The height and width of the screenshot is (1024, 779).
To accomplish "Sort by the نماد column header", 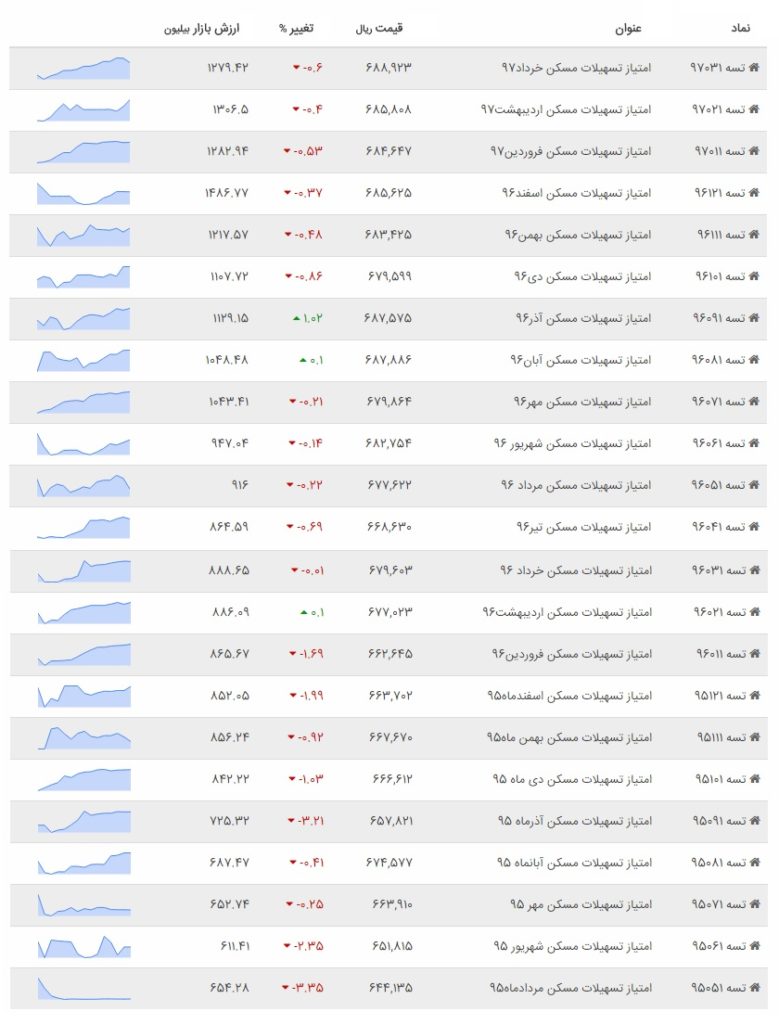I will tap(740, 28).
